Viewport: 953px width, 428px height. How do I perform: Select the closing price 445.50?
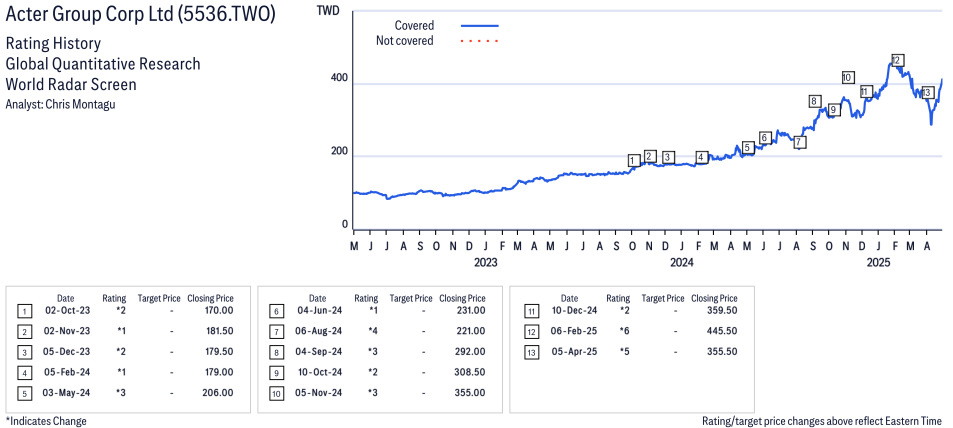pyautogui.click(x=721, y=331)
